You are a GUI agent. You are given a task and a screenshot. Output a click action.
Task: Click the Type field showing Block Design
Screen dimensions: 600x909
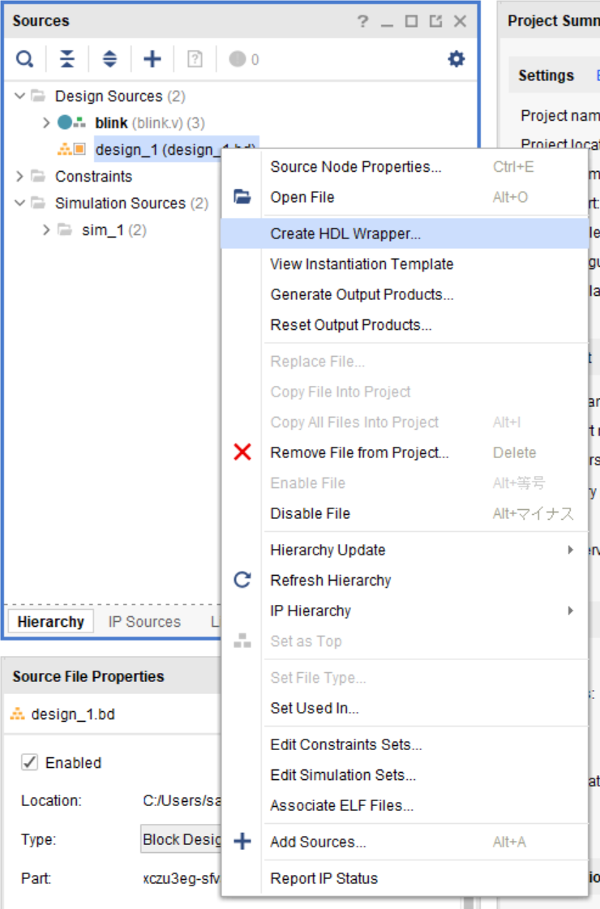(181, 840)
